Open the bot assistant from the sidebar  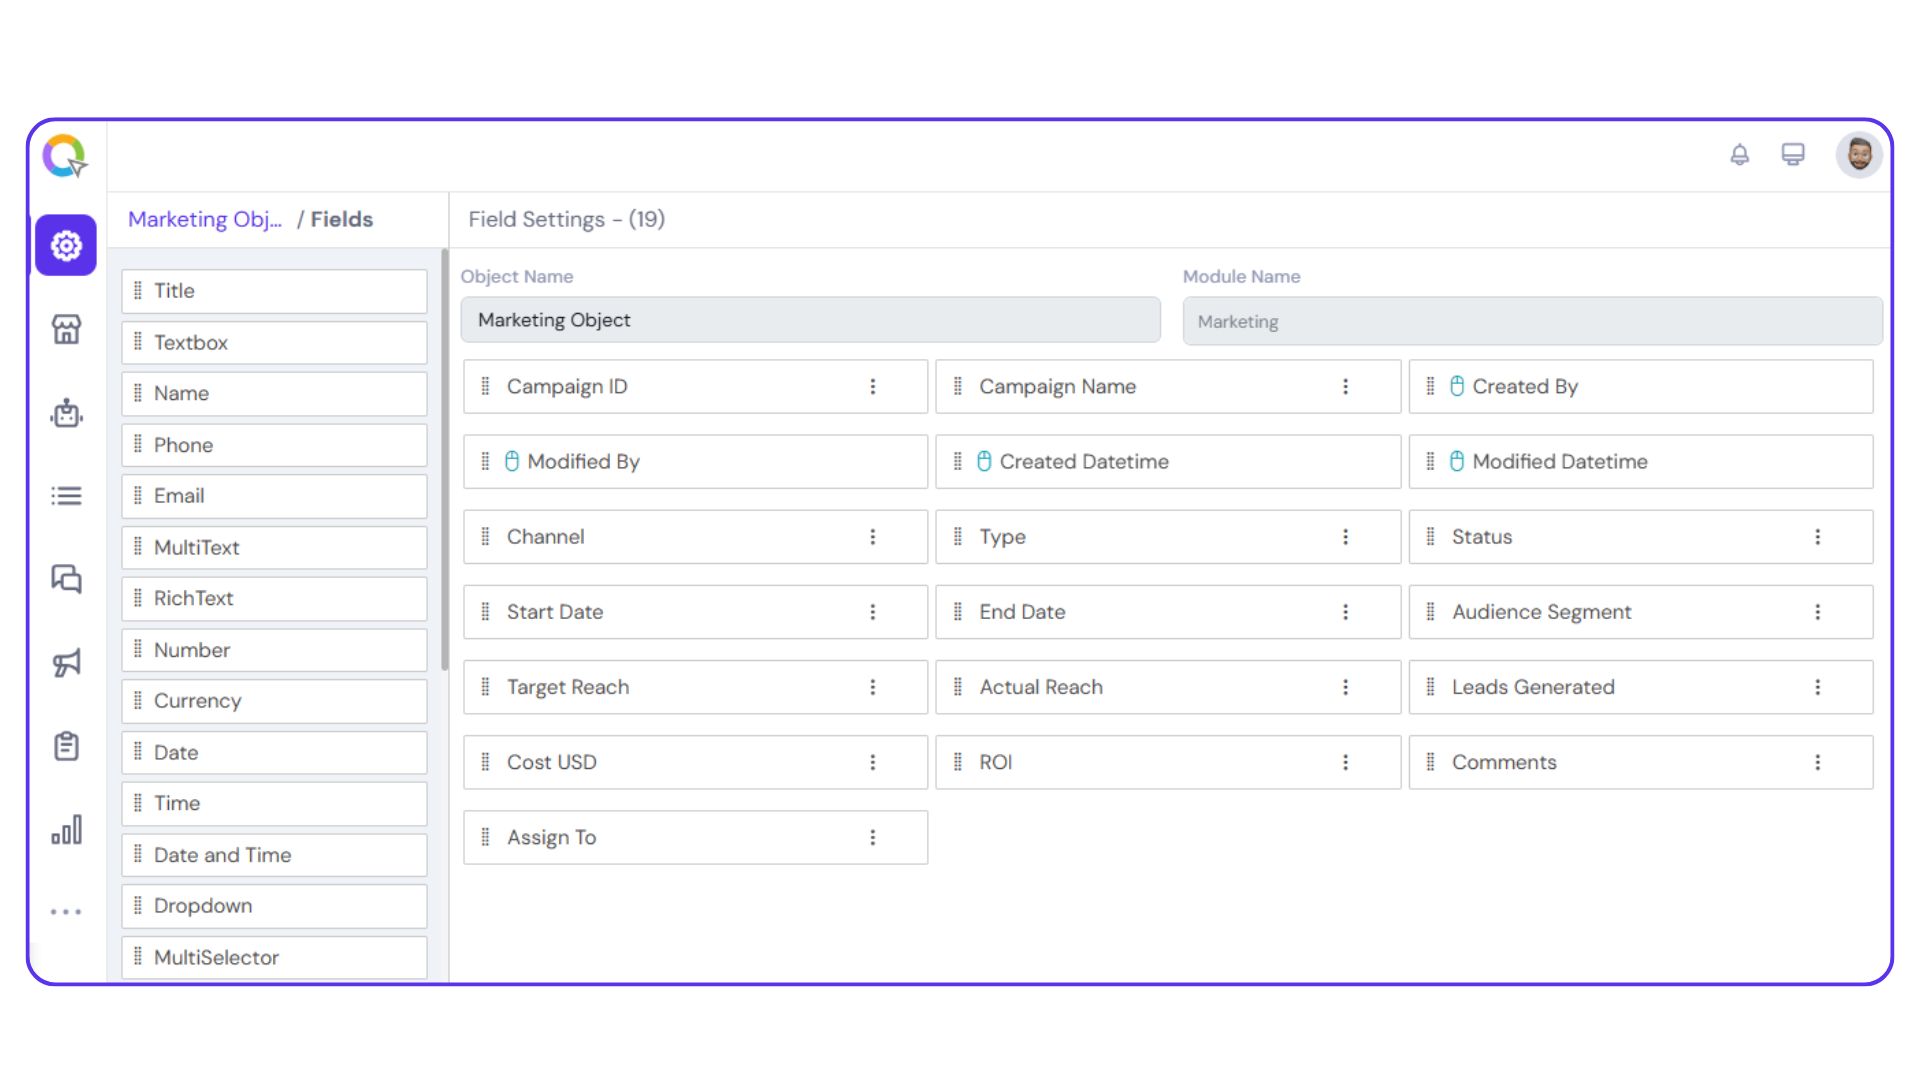coord(65,414)
